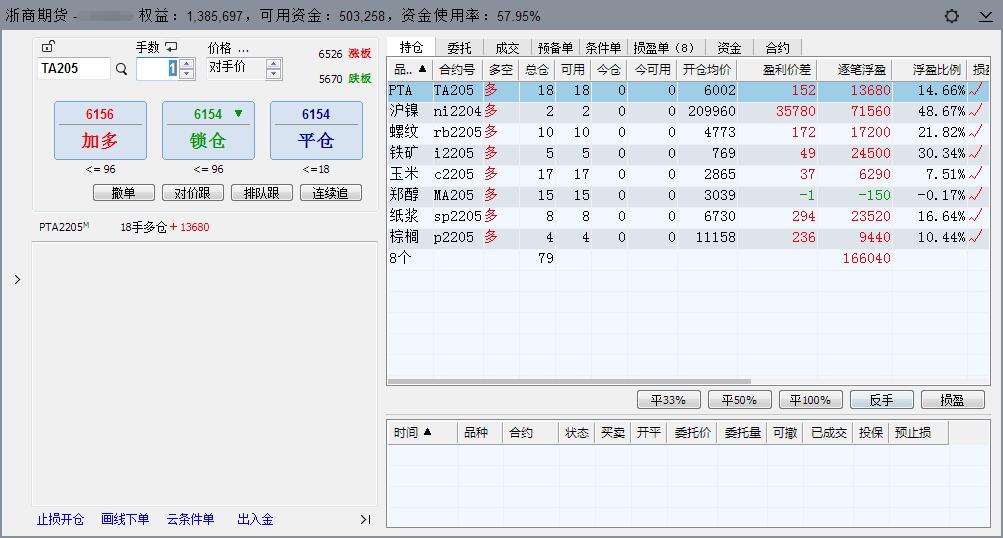Click the stop-profit check mark in 棕榈 row
Image resolution: width=1003 pixels, height=538 pixels.
976,237
